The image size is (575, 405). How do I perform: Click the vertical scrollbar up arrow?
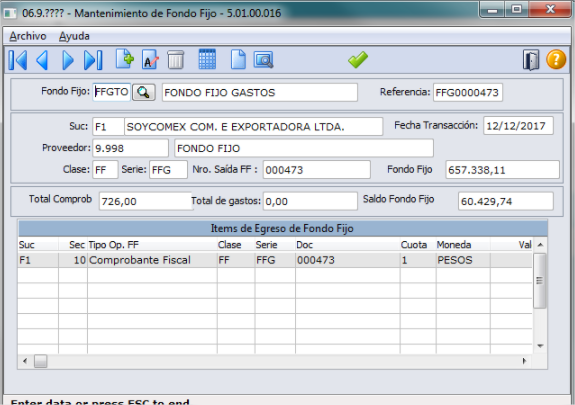point(540,245)
